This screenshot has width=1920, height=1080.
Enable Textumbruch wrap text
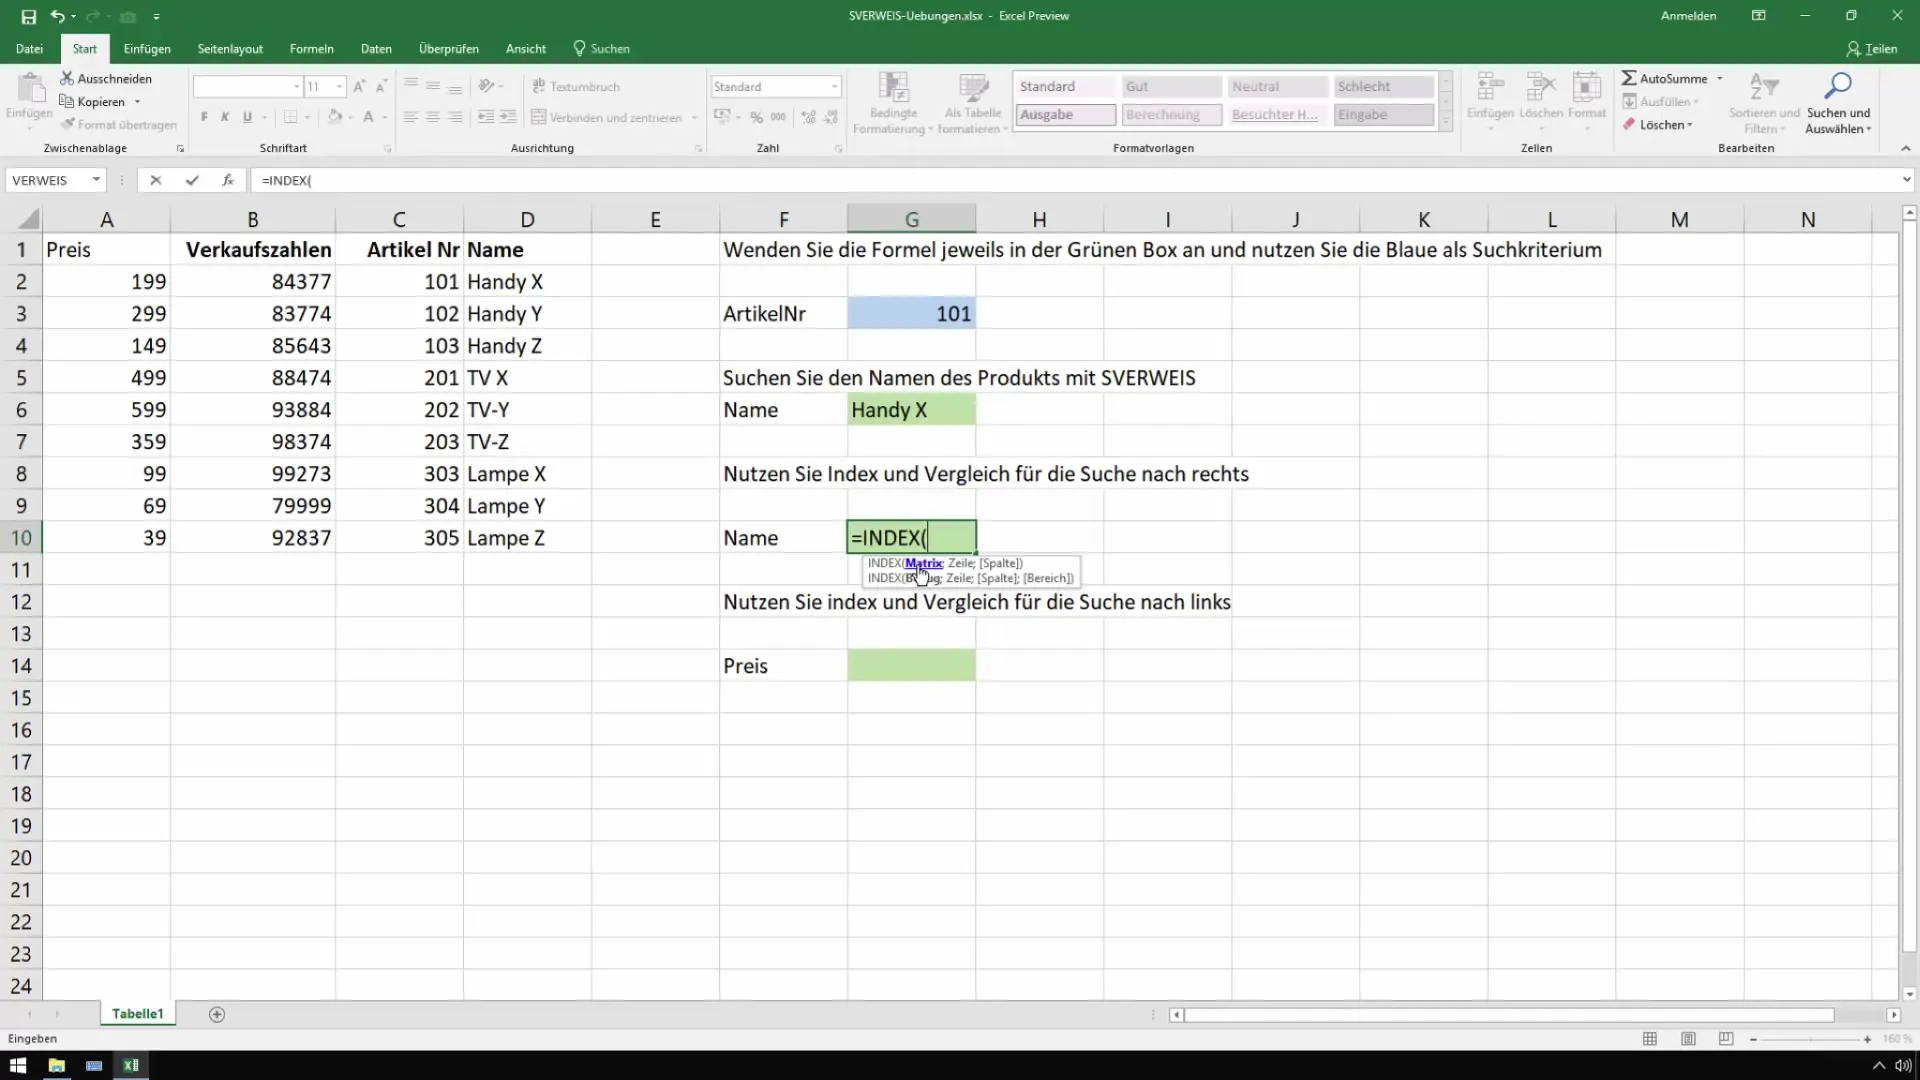tap(576, 87)
